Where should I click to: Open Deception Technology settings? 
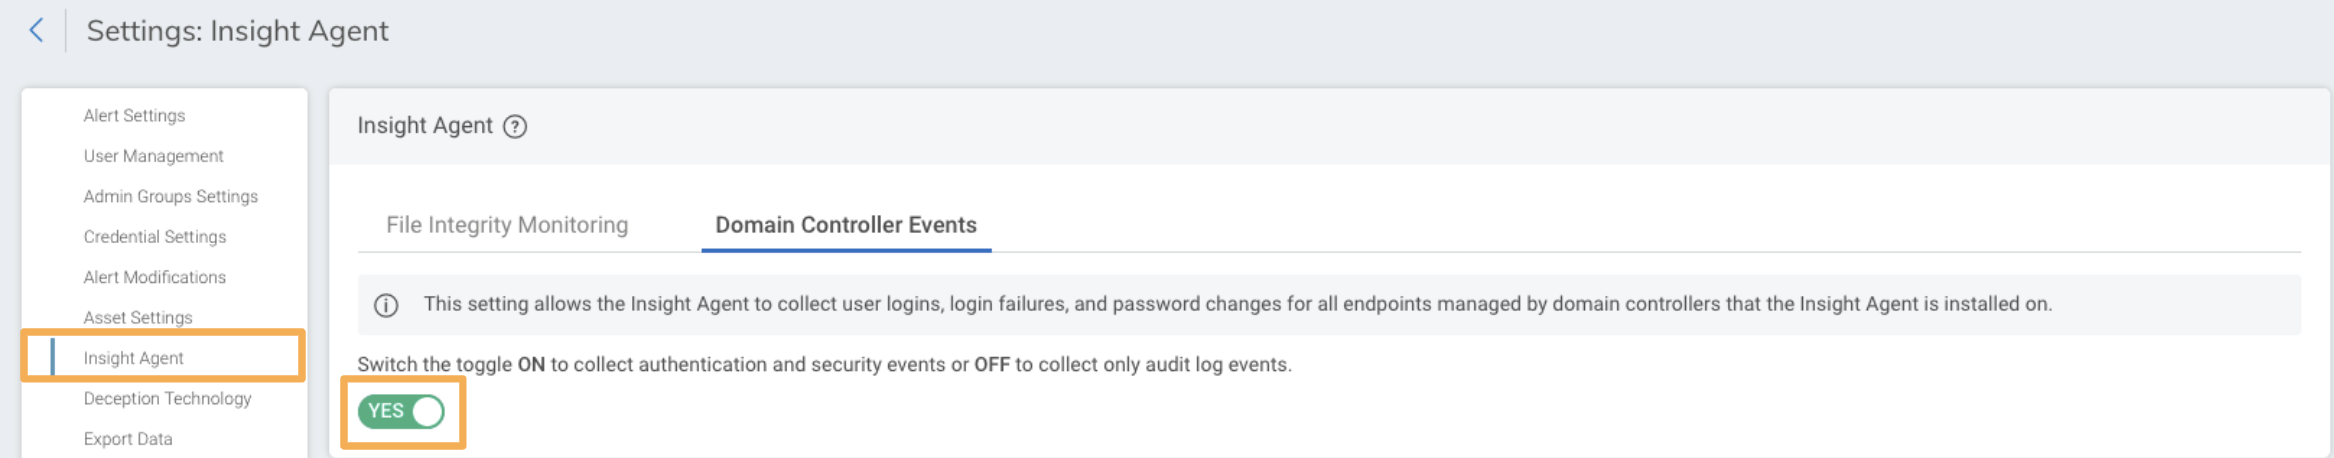[x=167, y=398]
